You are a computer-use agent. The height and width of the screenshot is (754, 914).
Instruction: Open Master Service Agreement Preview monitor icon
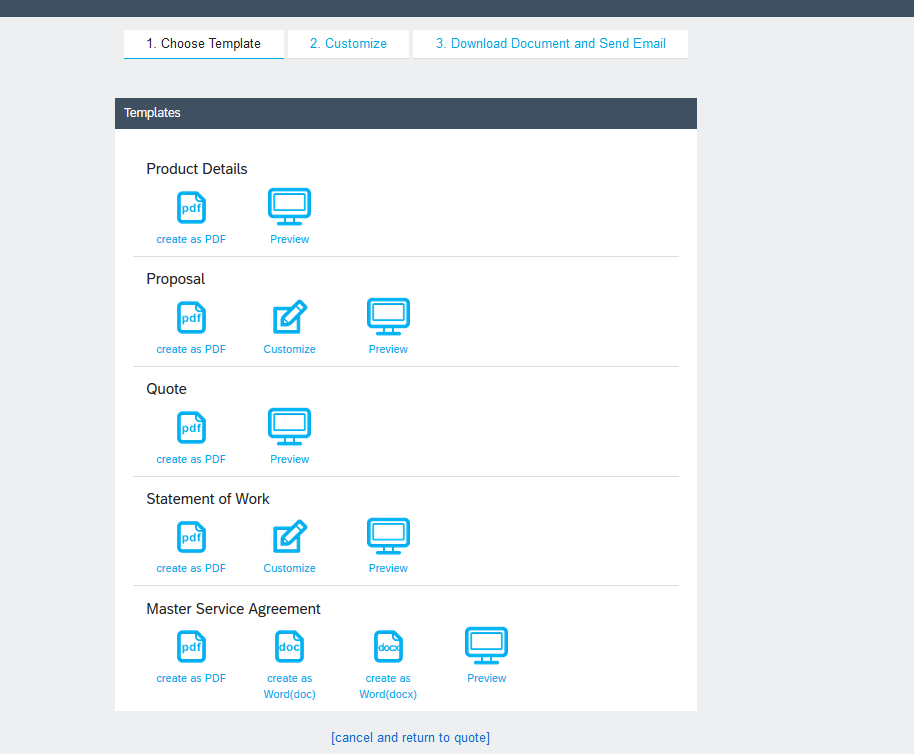487,646
